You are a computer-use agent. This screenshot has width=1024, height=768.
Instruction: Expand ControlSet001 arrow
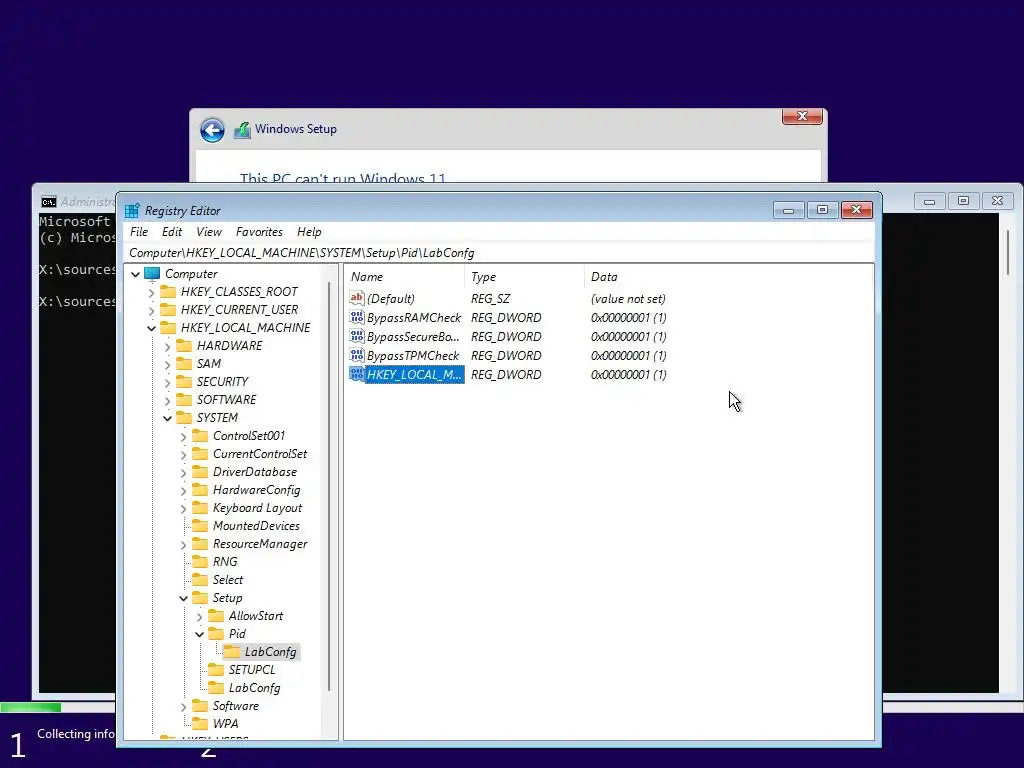coord(184,436)
